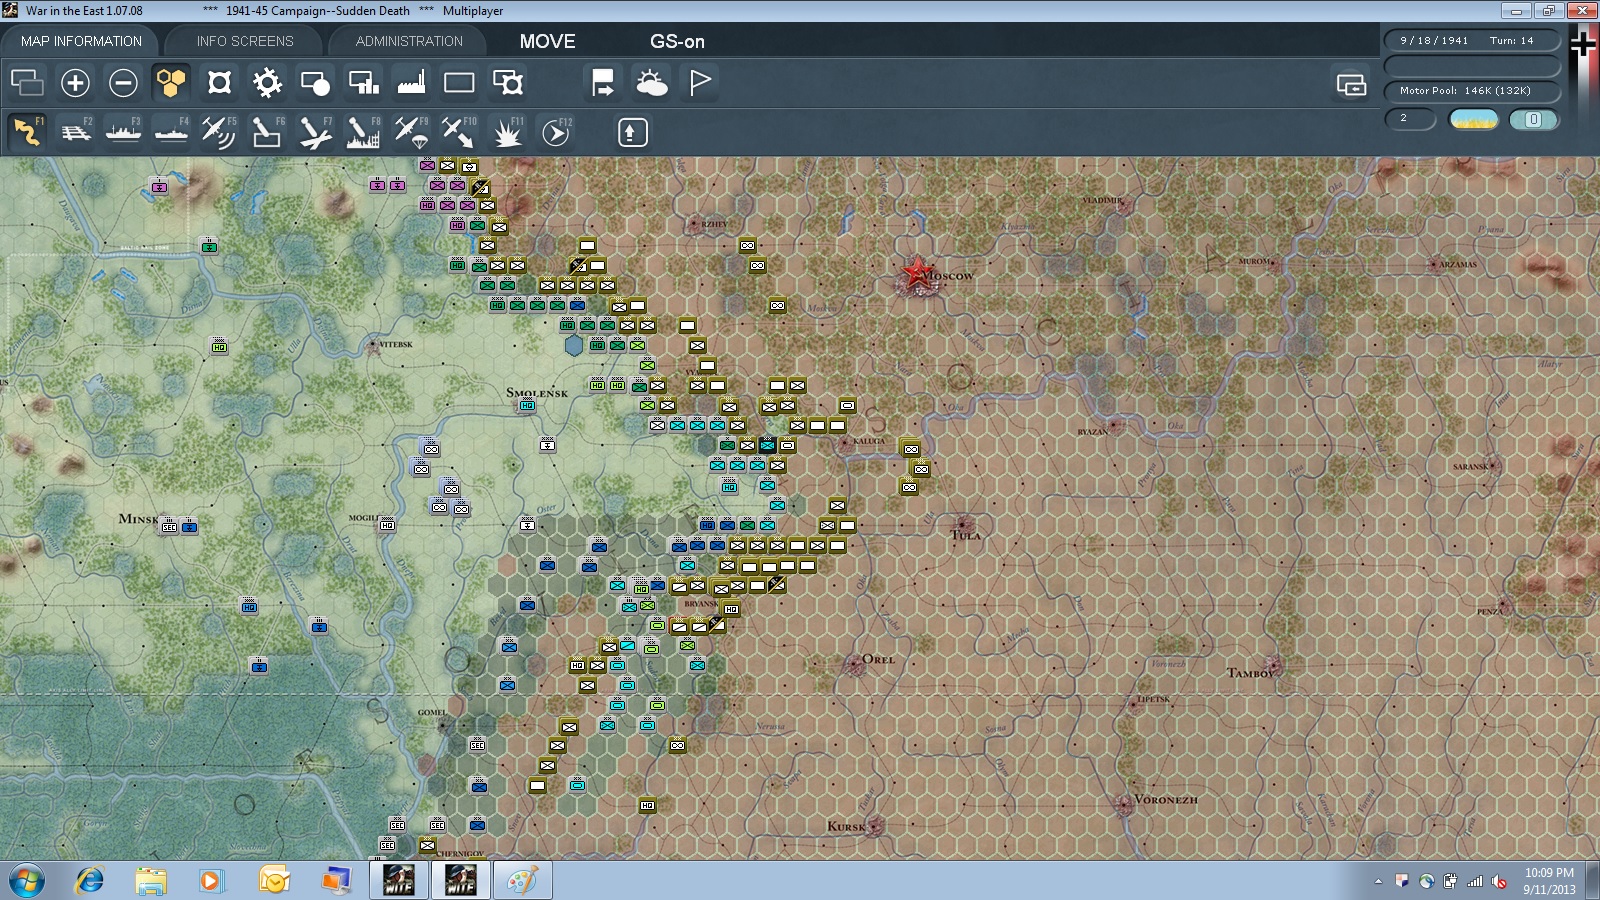1600x900 pixels.
Task: Click the Motor Pool 146K readout
Action: coord(1471,90)
